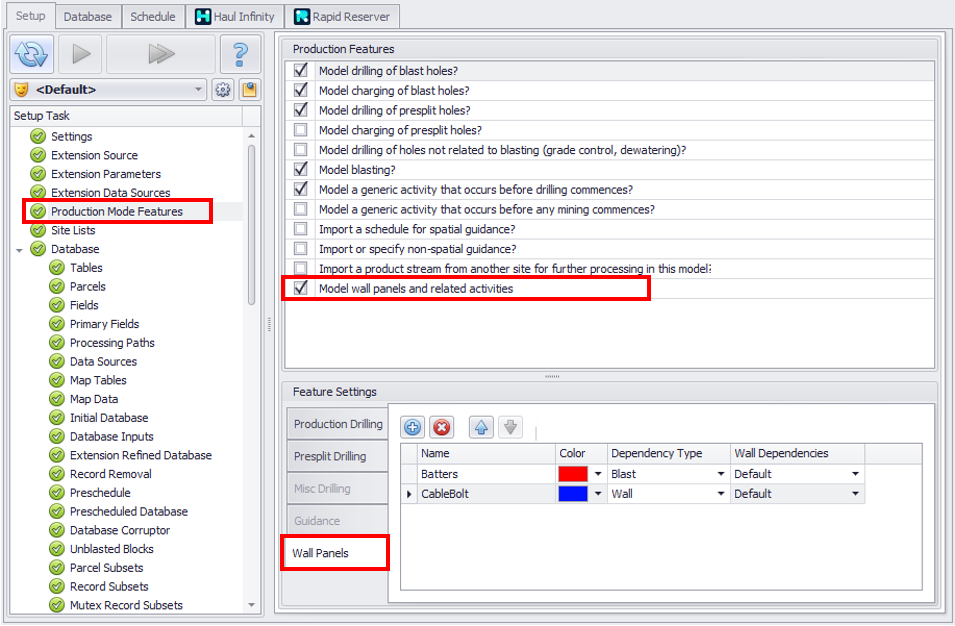Select Production Mode Features setup task
This screenshot has height=626, width=955.
tap(117, 211)
